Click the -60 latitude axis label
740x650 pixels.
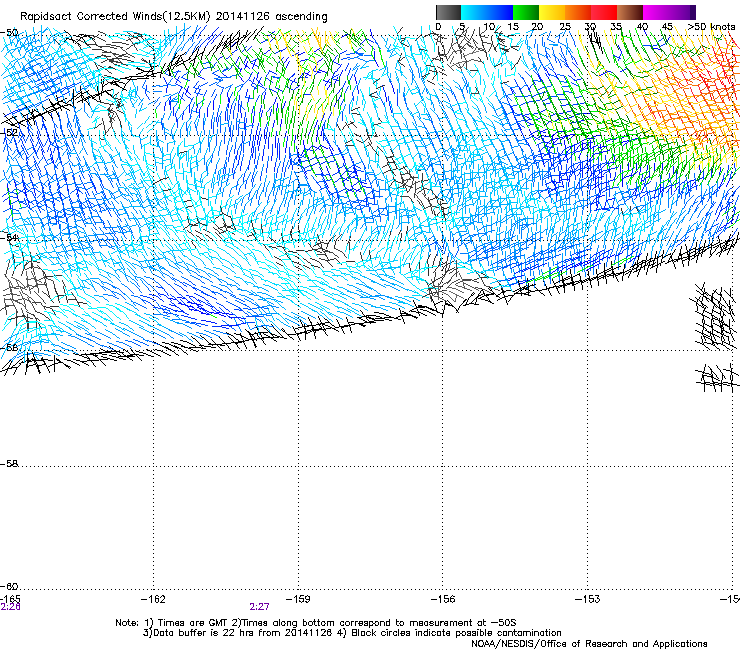click(x=9, y=586)
